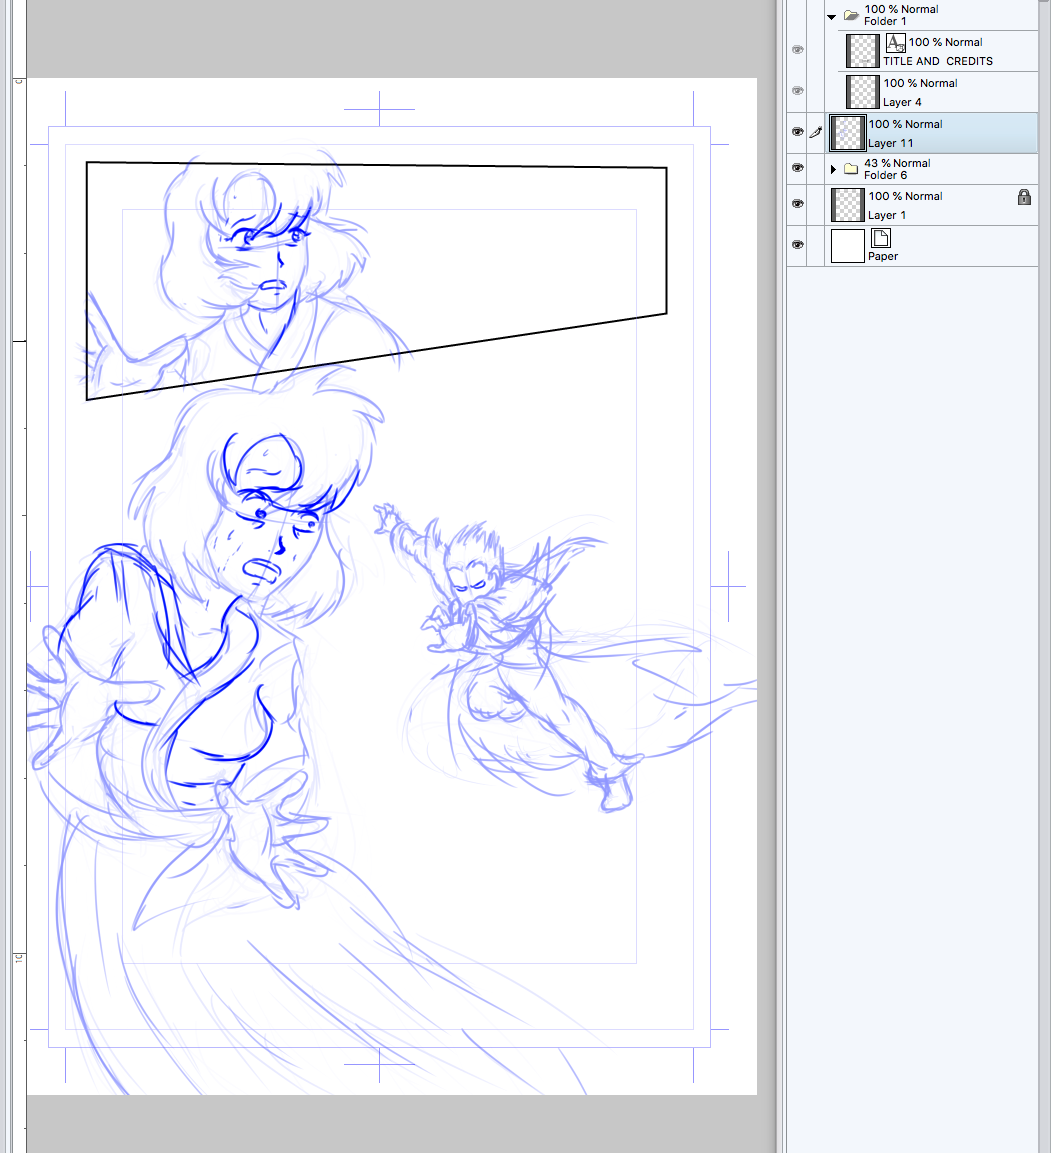Click the lock icon on Layer 1
This screenshot has height=1153, width=1051.
click(x=1024, y=197)
